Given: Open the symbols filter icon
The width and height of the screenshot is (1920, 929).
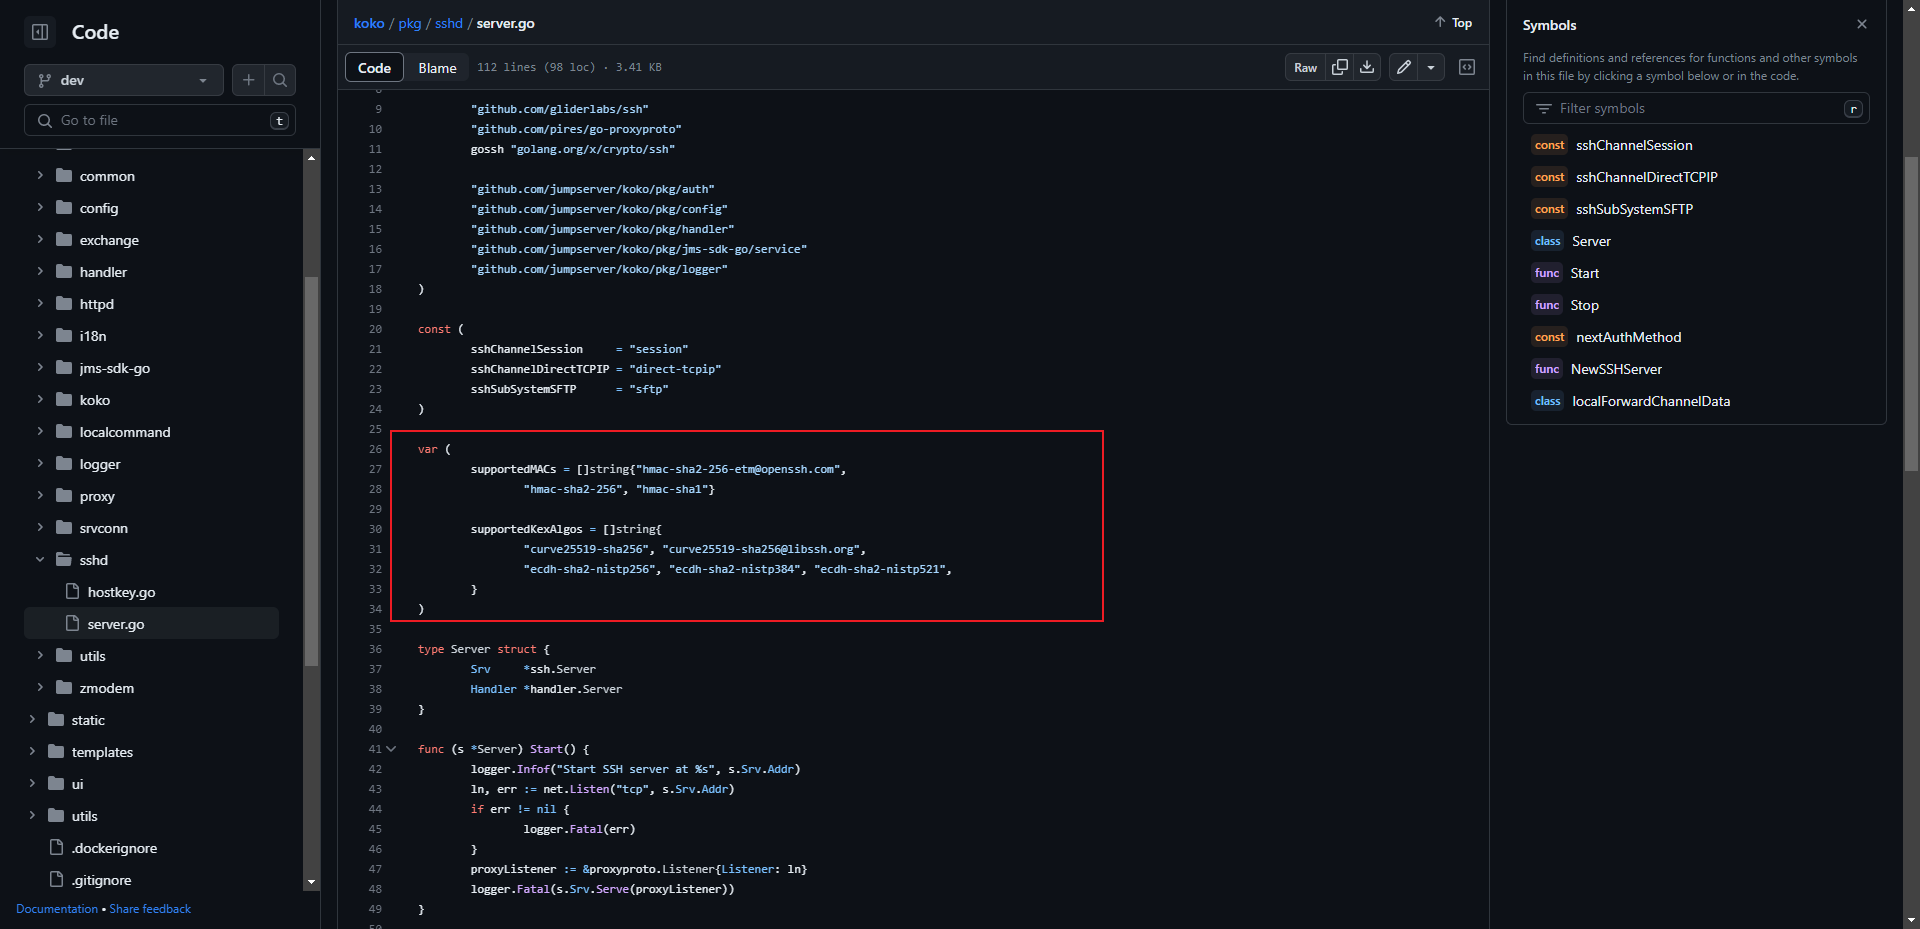Looking at the screenshot, I should (x=1542, y=108).
